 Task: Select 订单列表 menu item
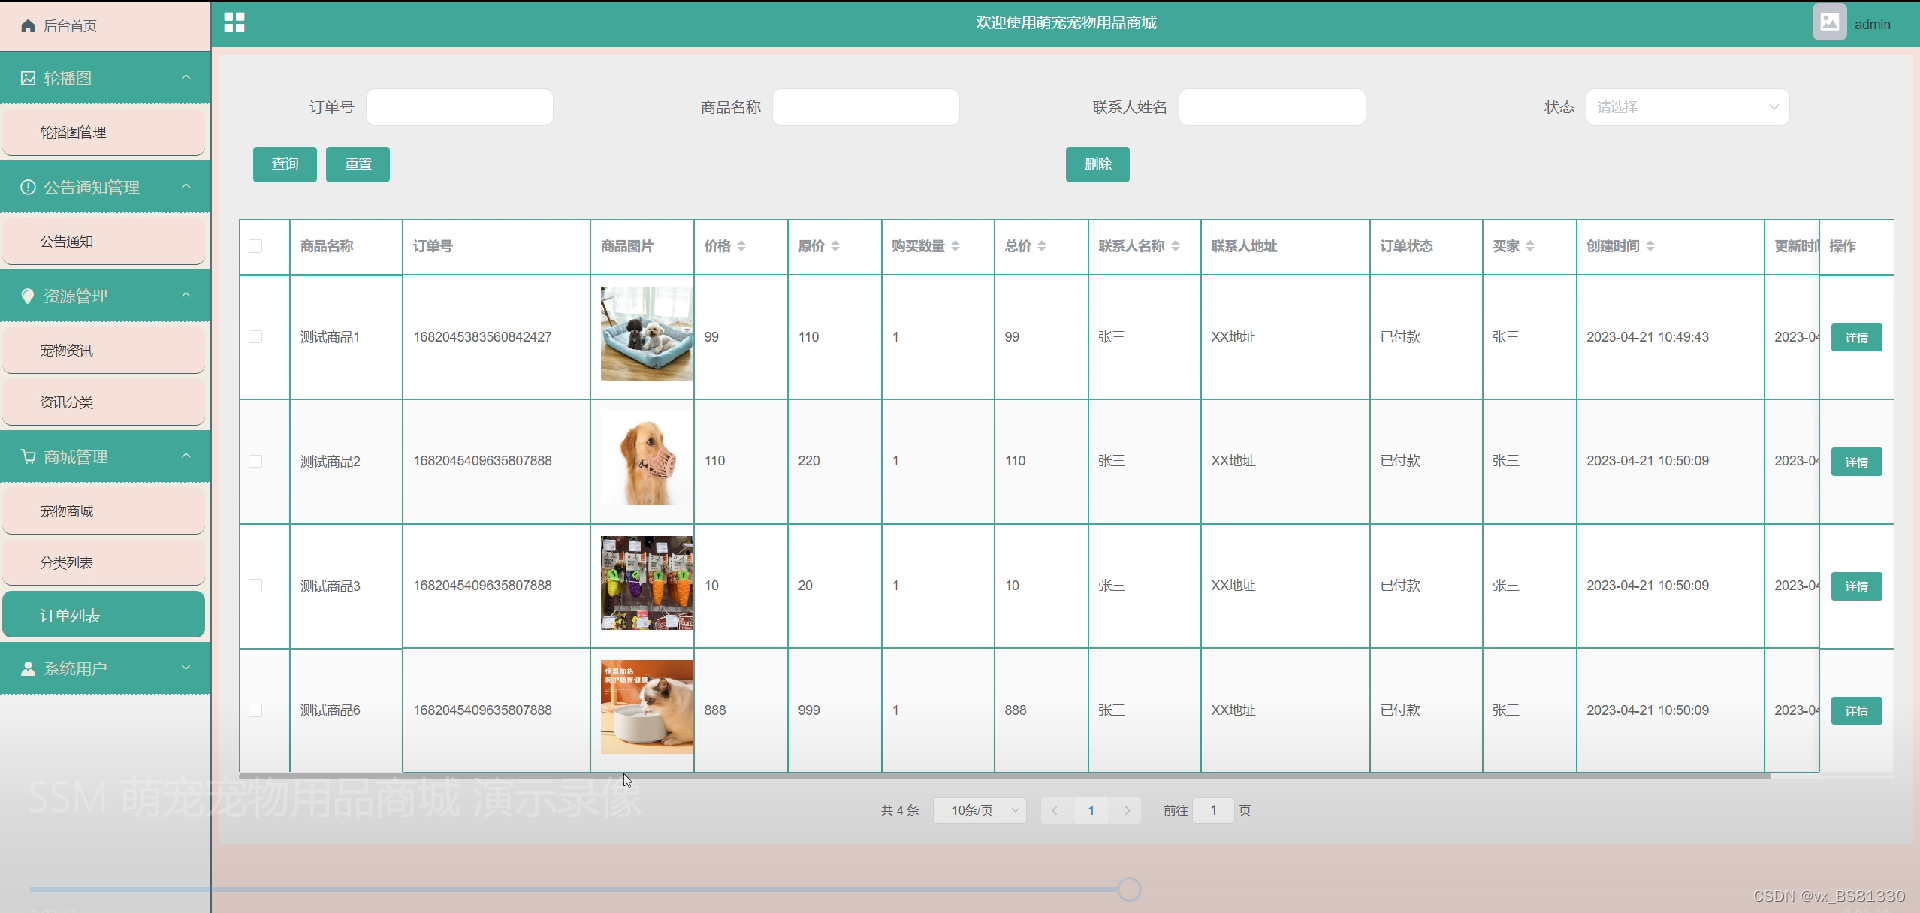pyautogui.click(x=104, y=615)
